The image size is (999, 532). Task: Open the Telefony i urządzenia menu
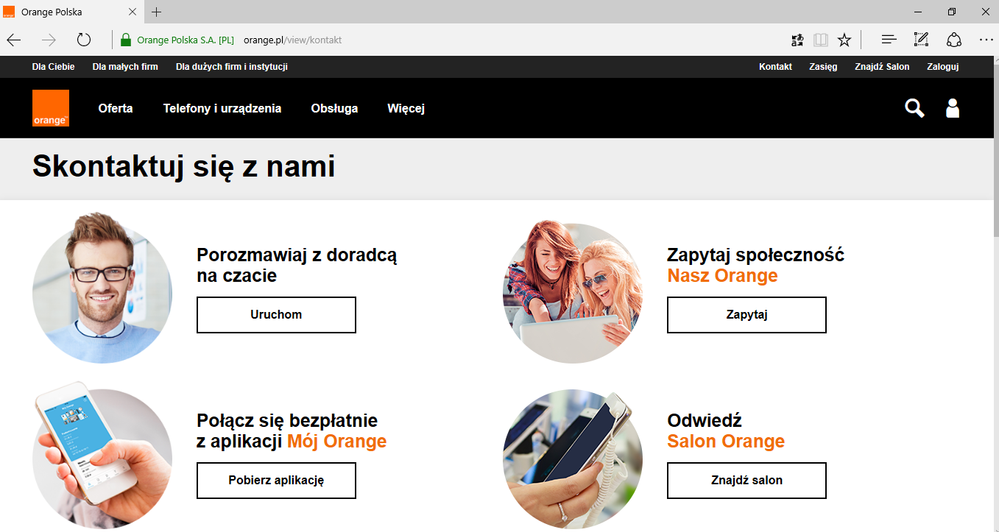coord(222,108)
